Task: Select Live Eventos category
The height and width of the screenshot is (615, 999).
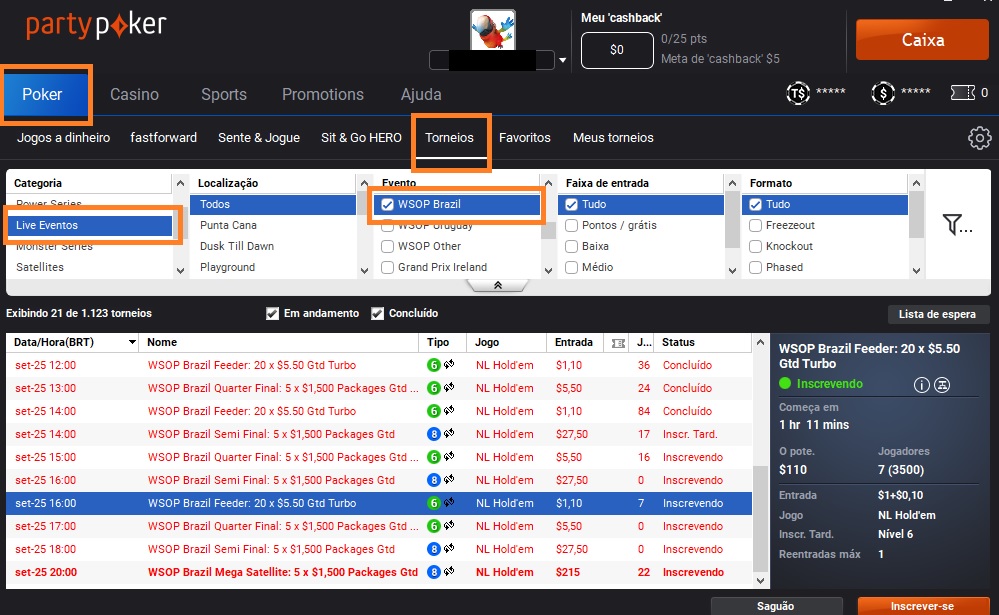Action: tap(90, 225)
